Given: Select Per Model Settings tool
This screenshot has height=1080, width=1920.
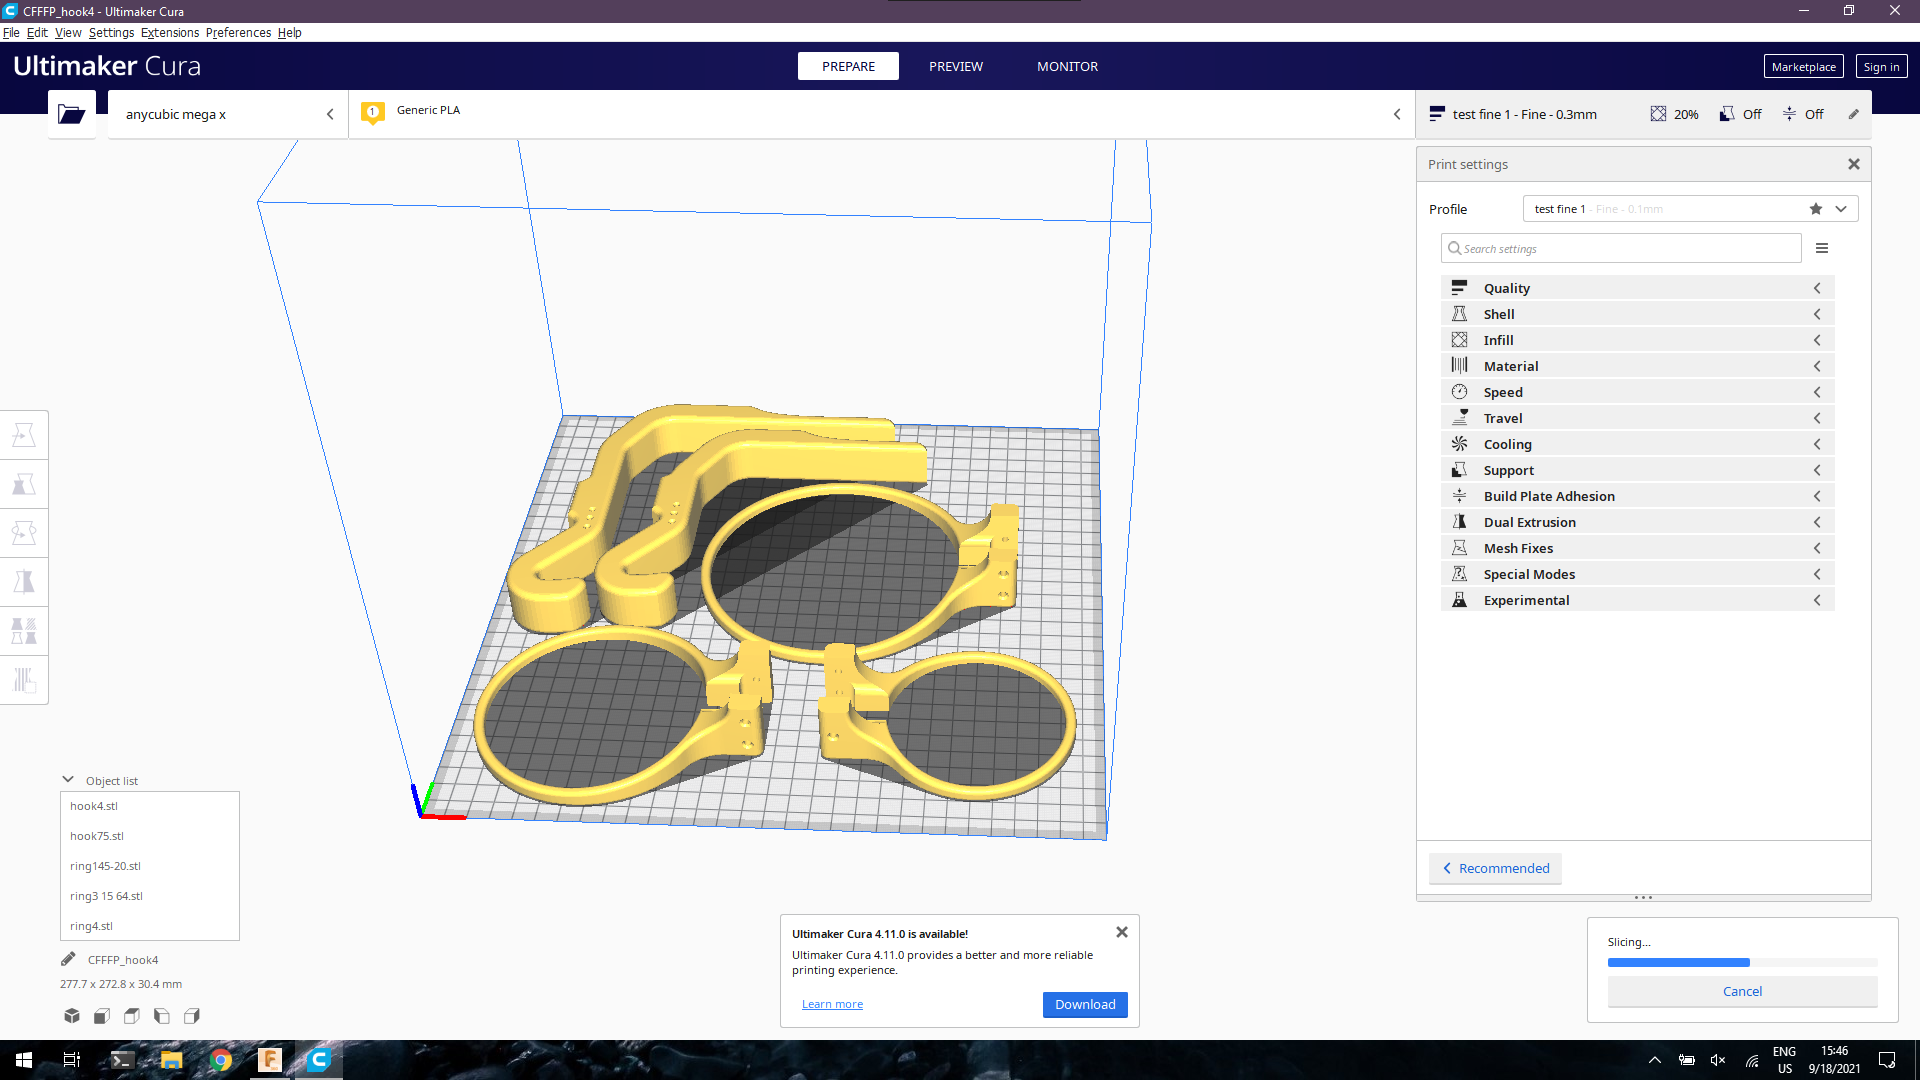Looking at the screenshot, I should pyautogui.click(x=24, y=631).
